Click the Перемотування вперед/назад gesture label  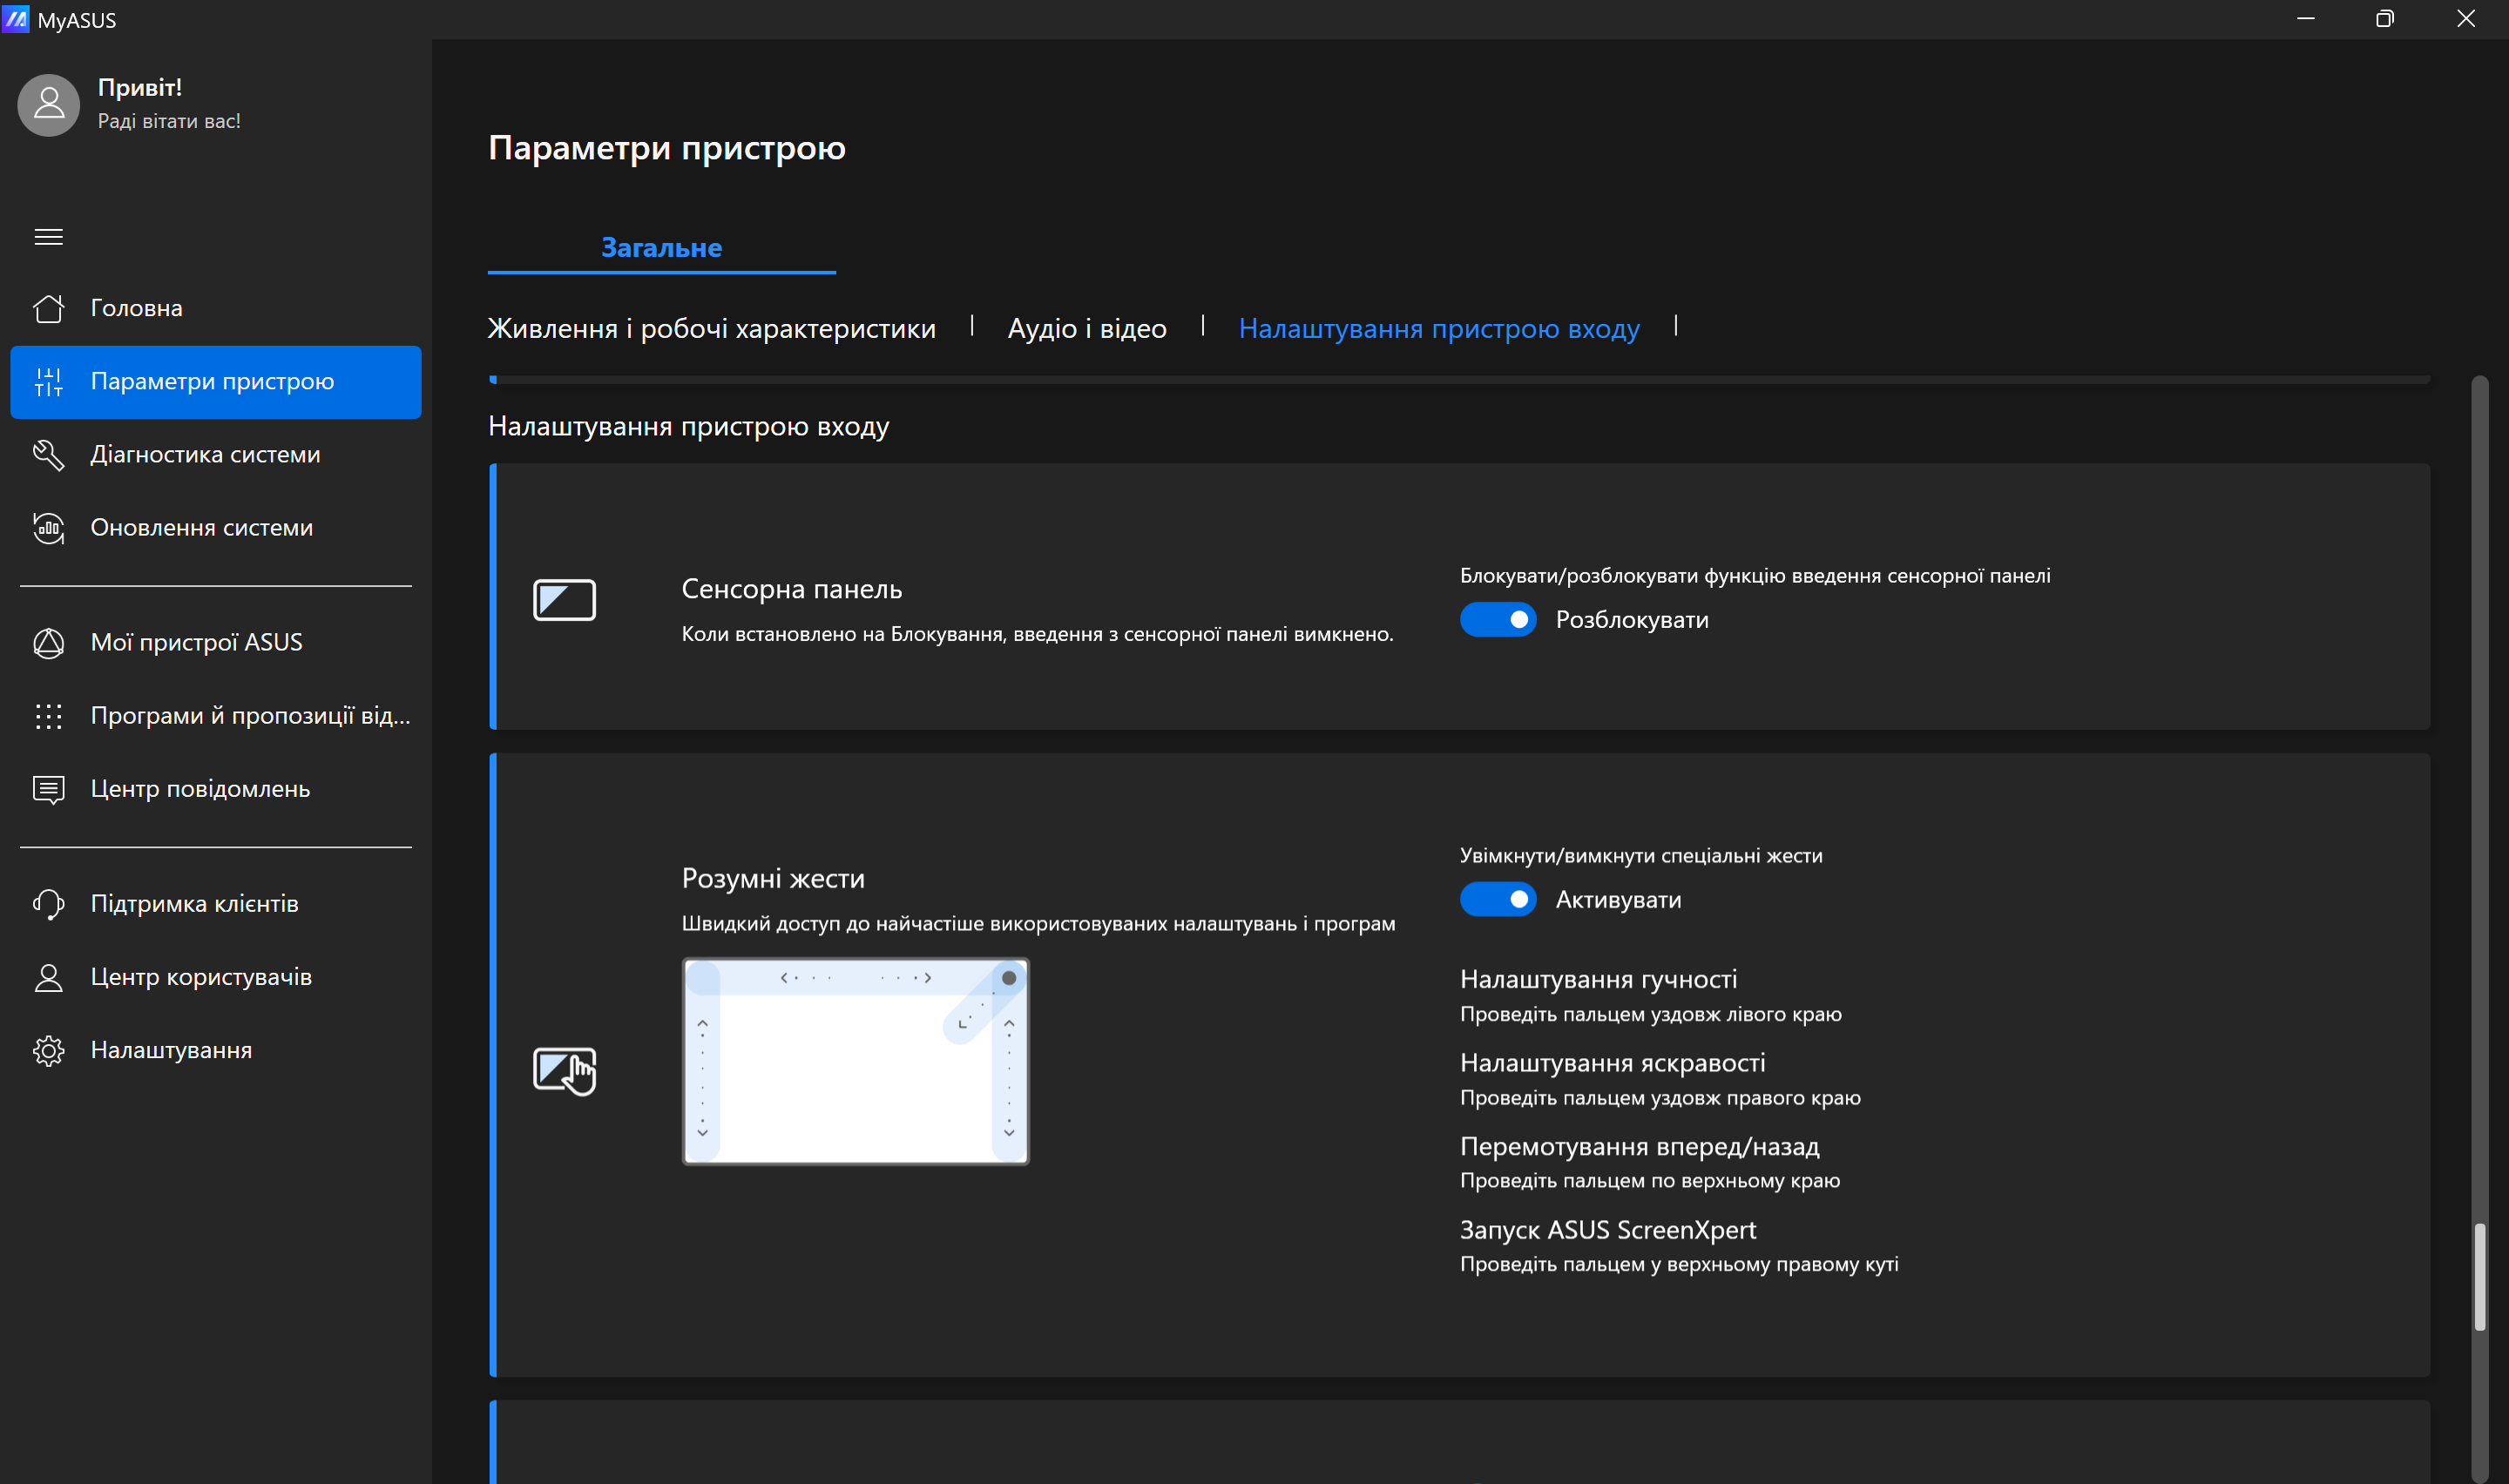point(1639,1146)
